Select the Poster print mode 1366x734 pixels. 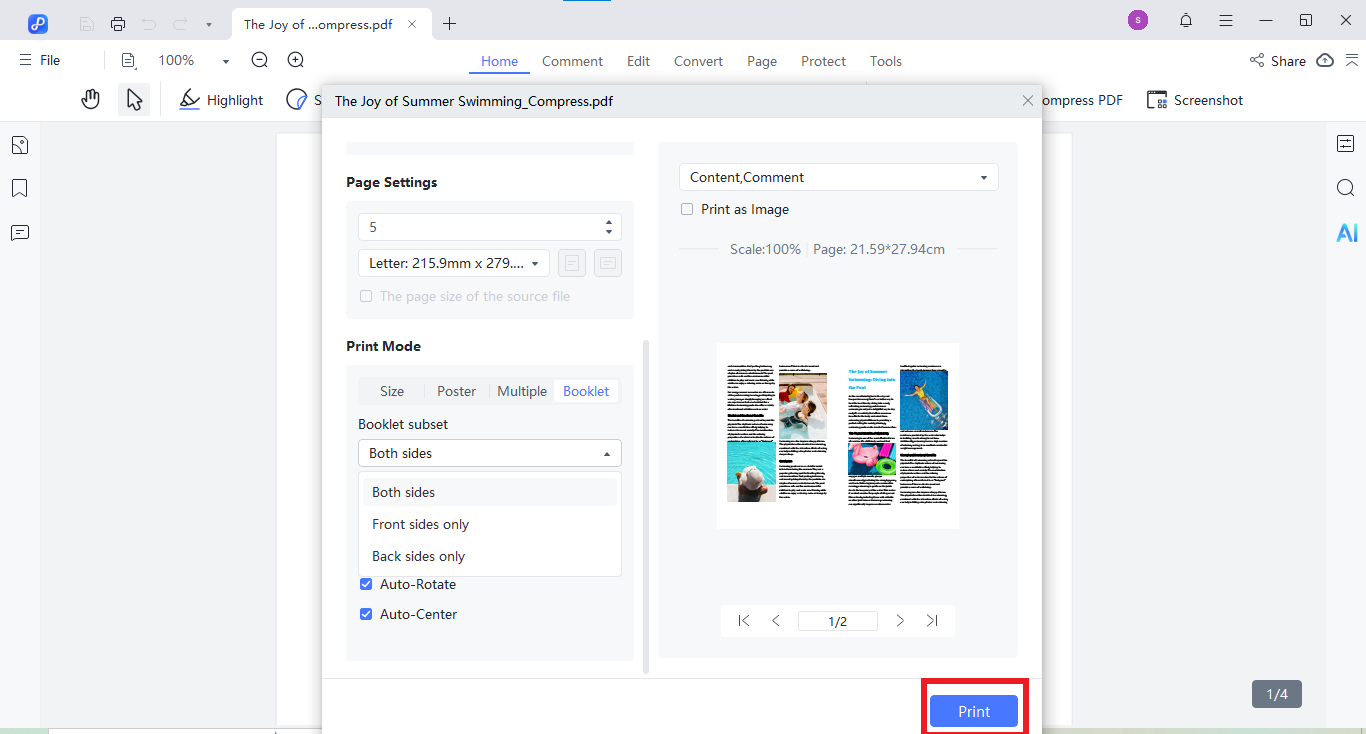point(457,391)
